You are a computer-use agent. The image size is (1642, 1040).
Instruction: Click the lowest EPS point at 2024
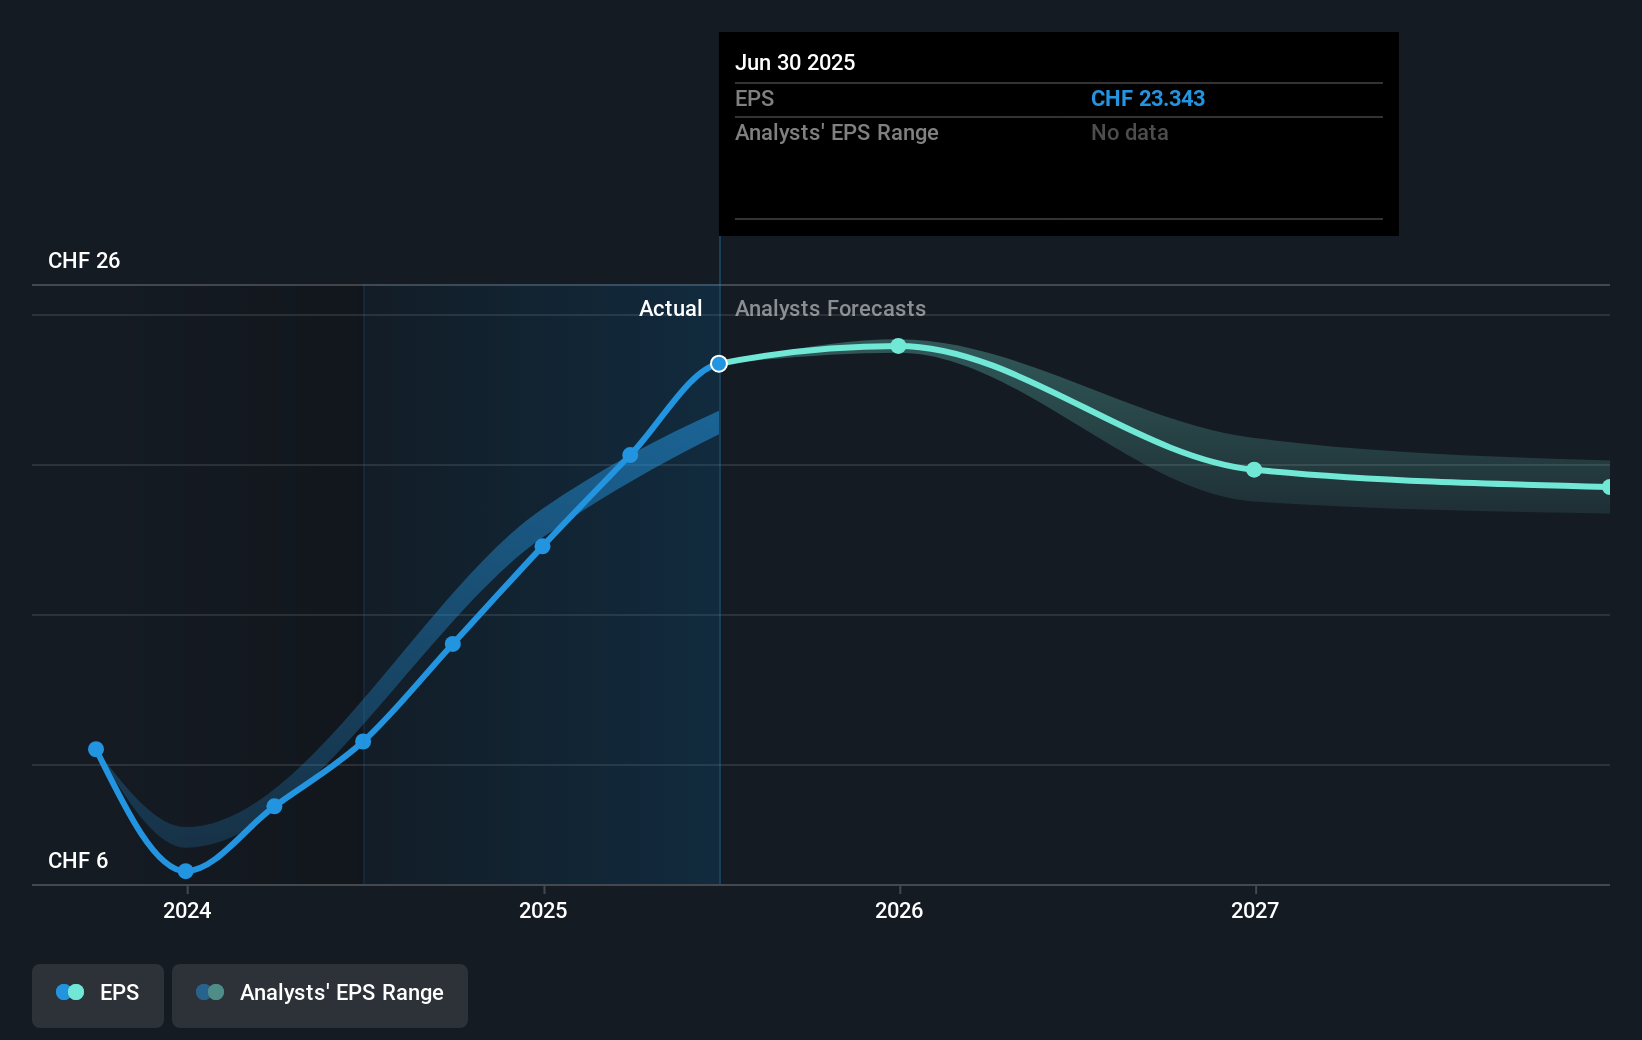[186, 871]
